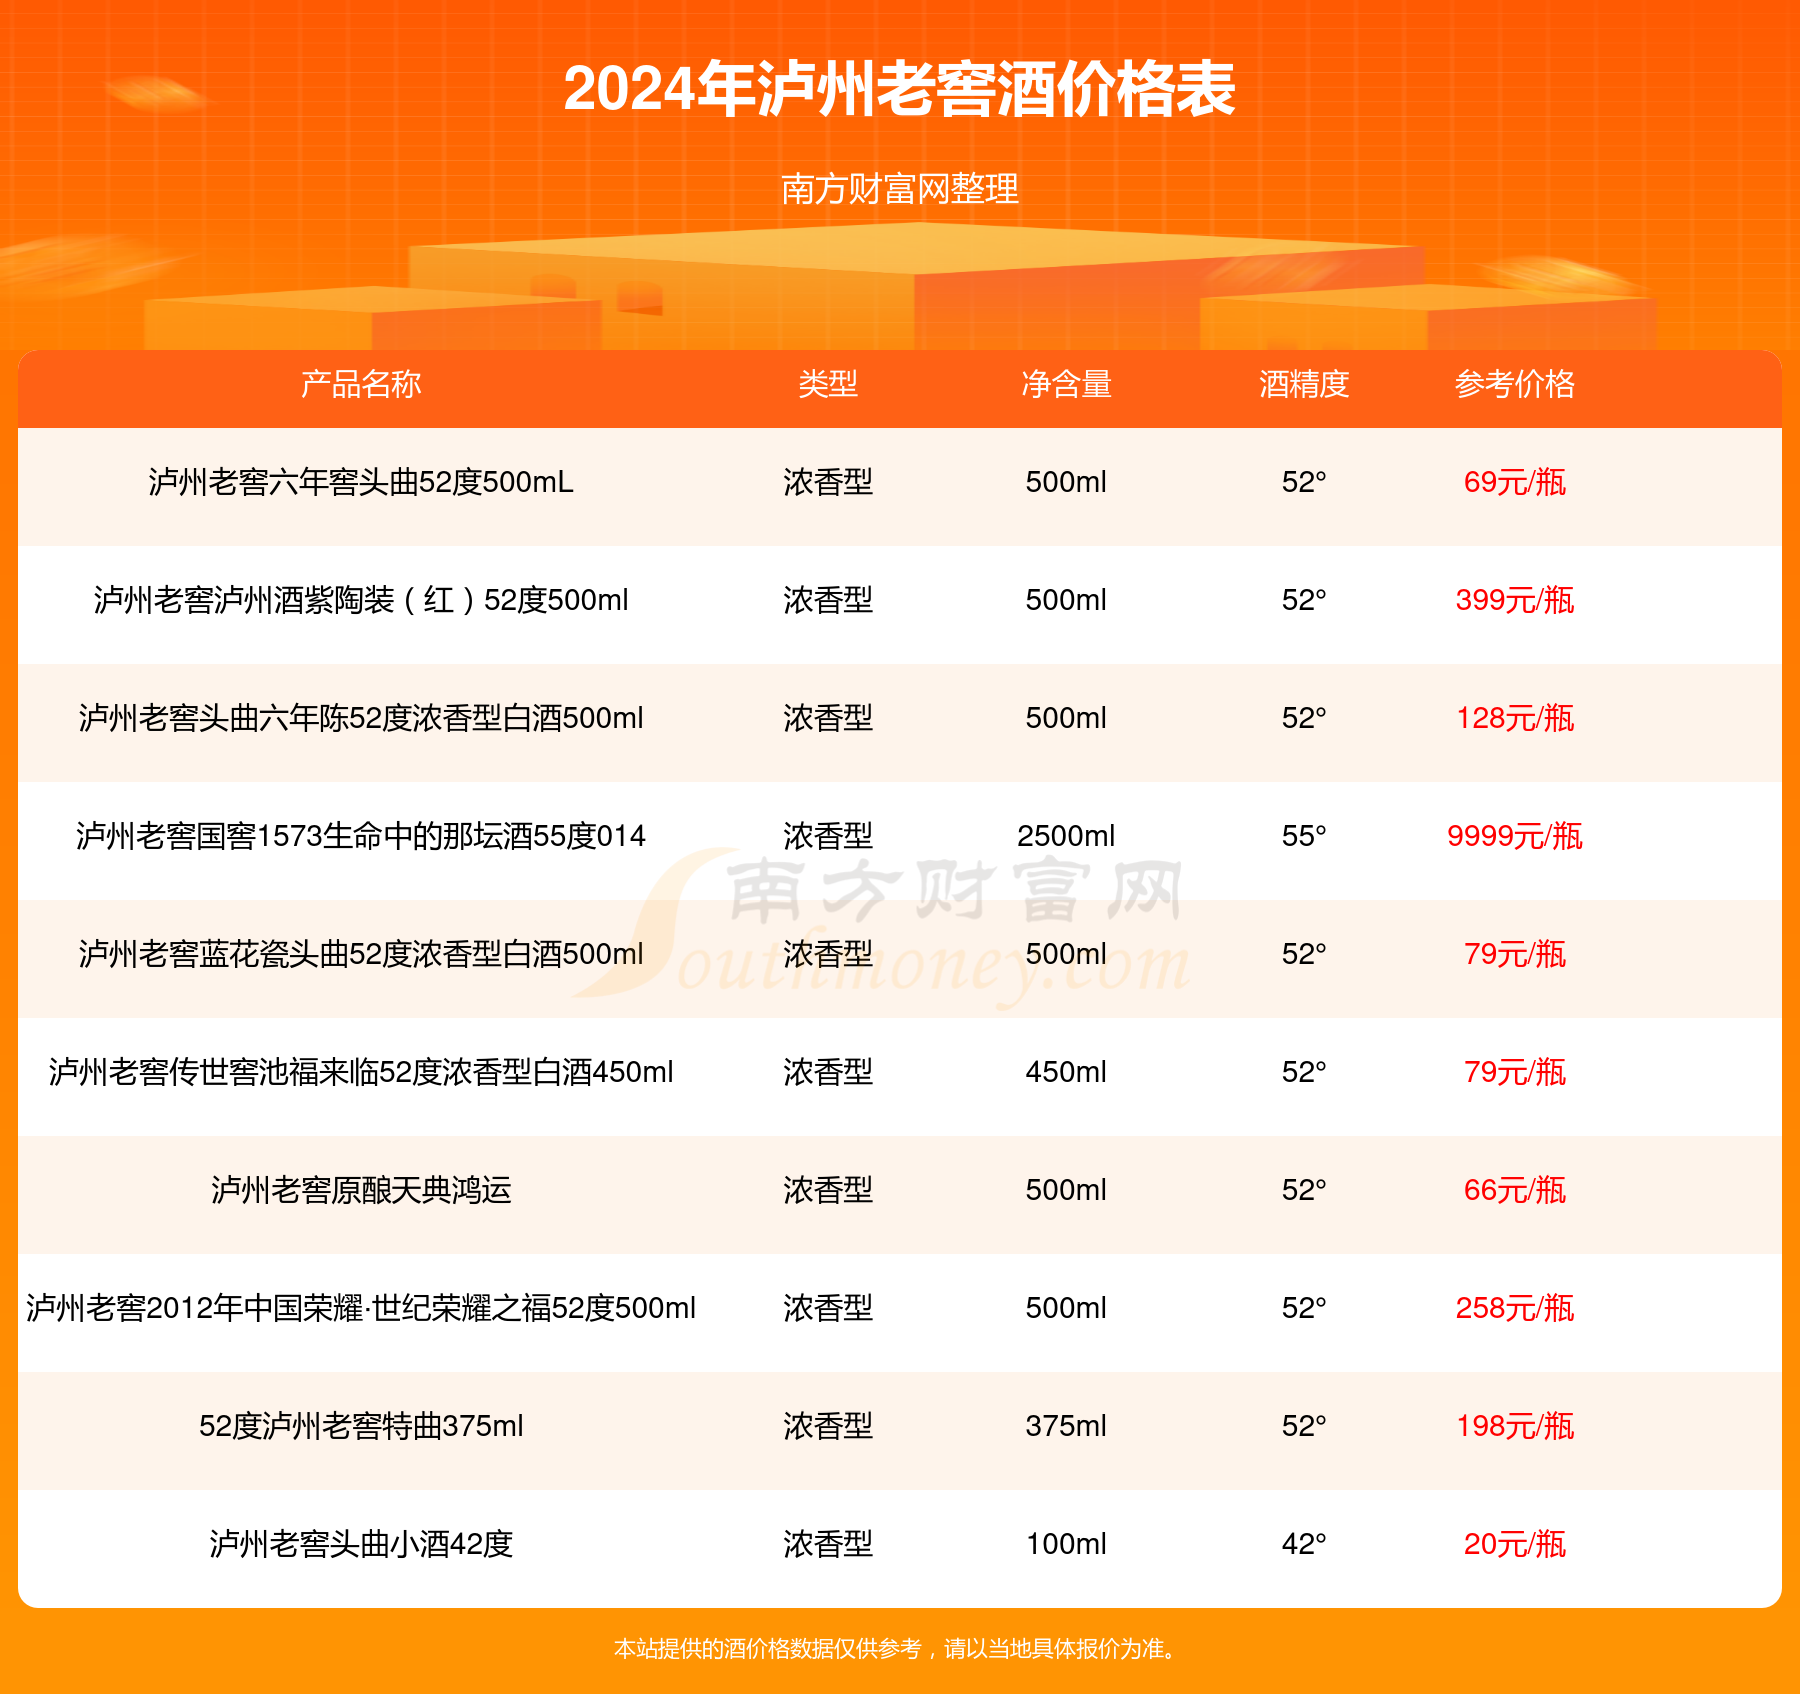Select product 泸州老窖头曲小酒42度
Viewport: 1800px width, 1694px height.
click(361, 1544)
